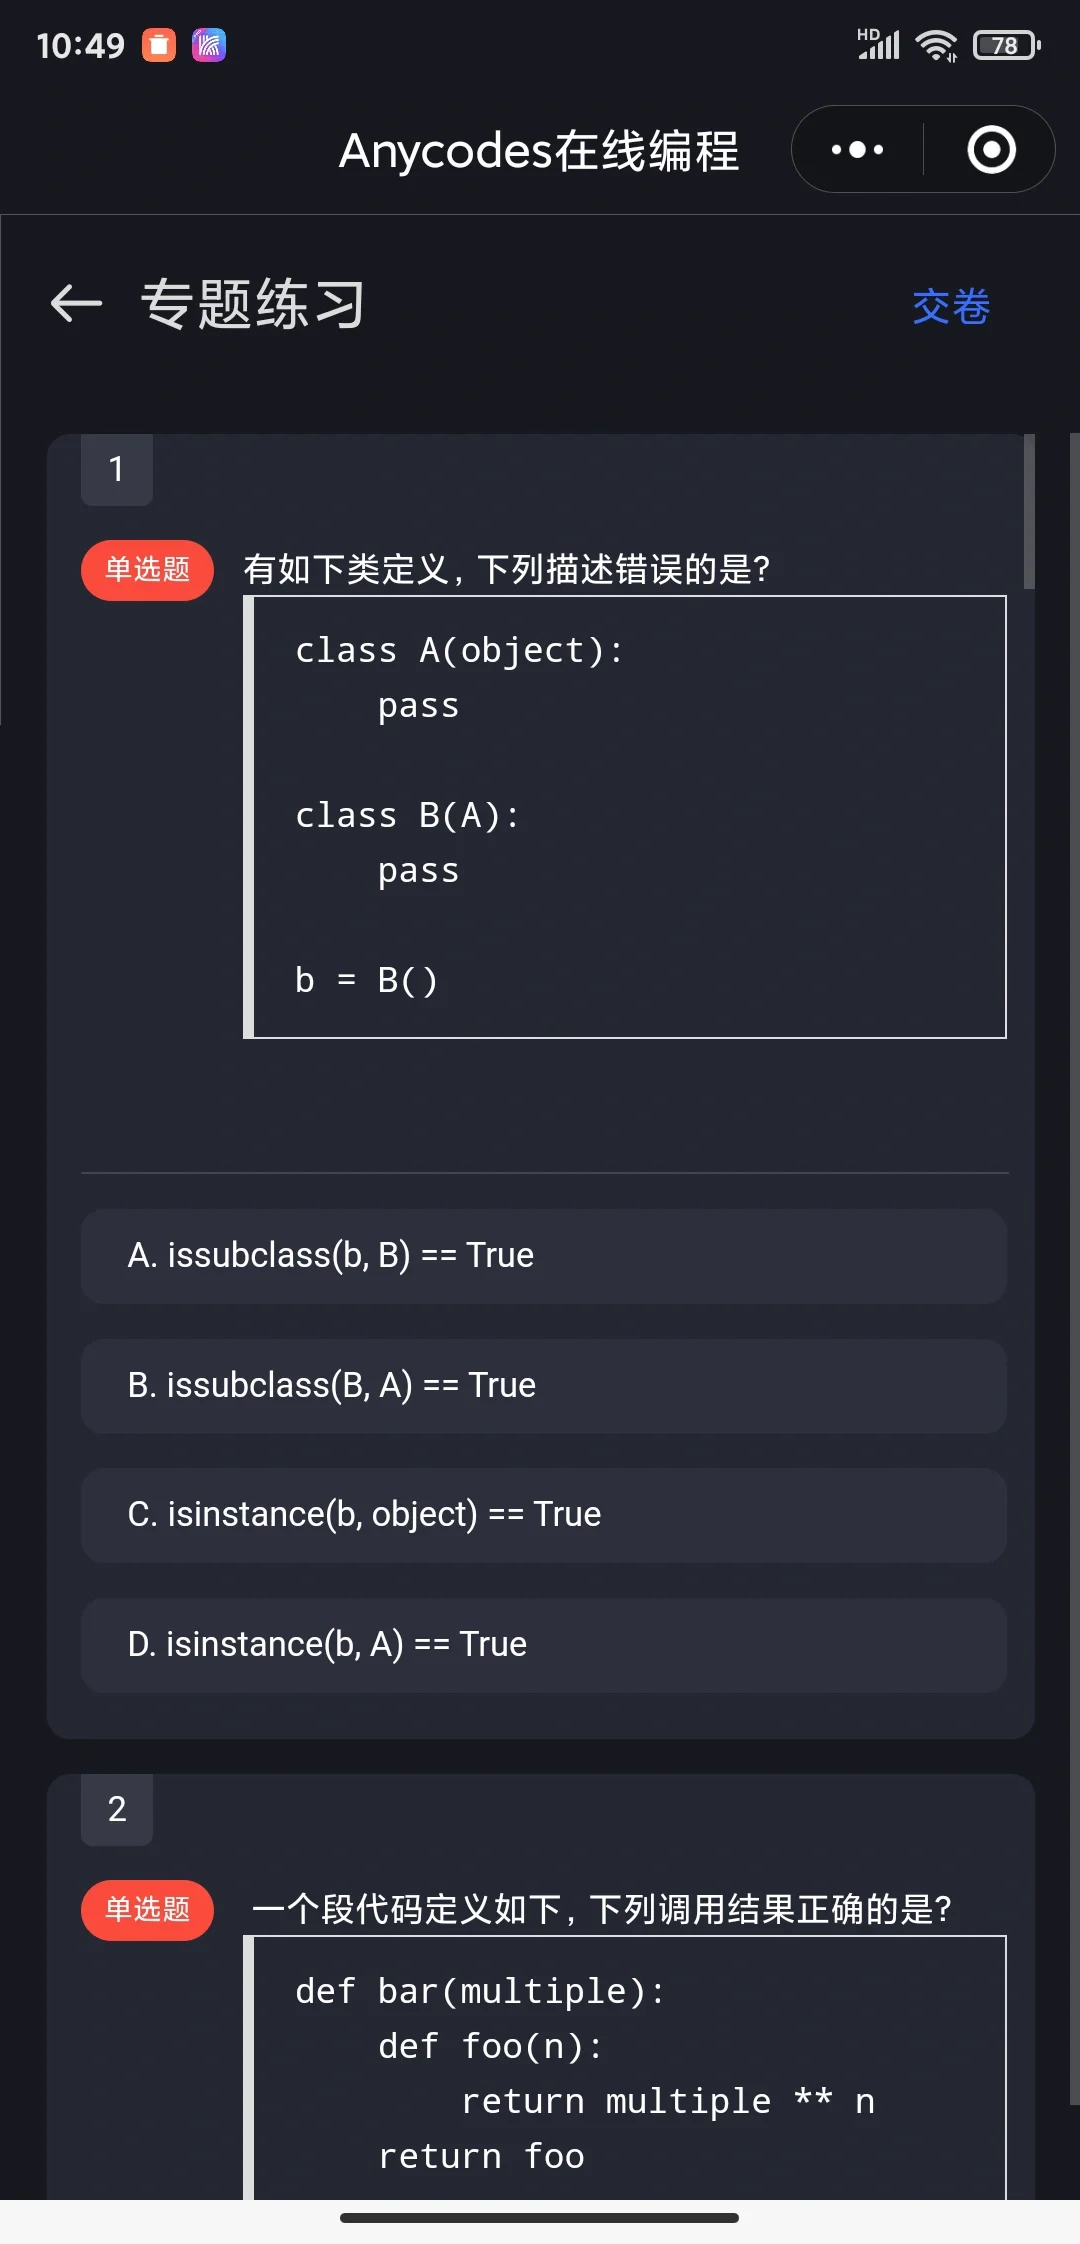Click the question list scrollbar thumb
Screen dimensions: 1080x2244
tap(1029, 511)
